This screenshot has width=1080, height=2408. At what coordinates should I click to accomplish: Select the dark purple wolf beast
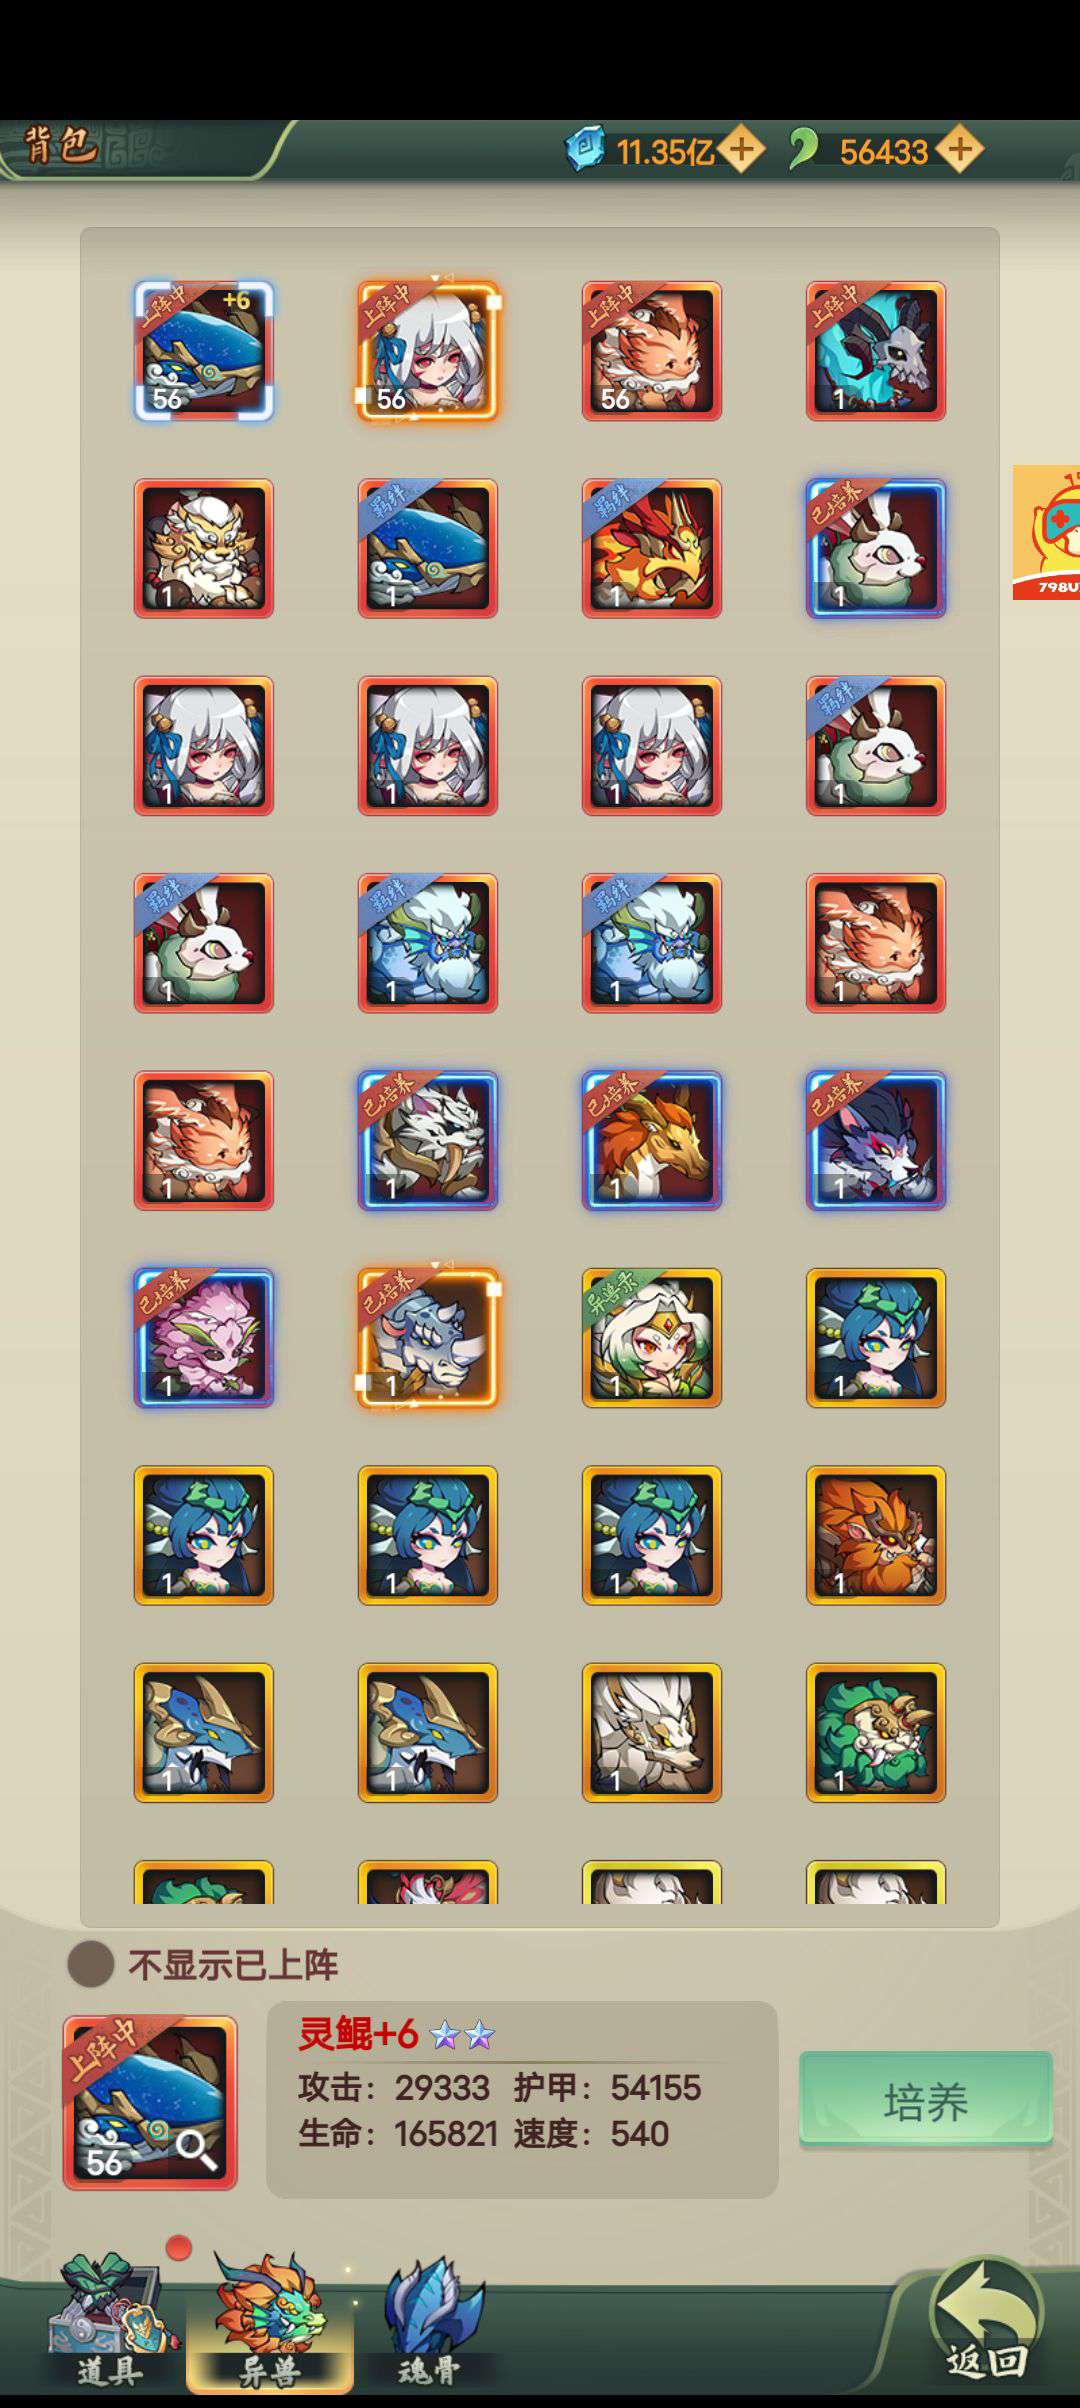[x=876, y=1140]
